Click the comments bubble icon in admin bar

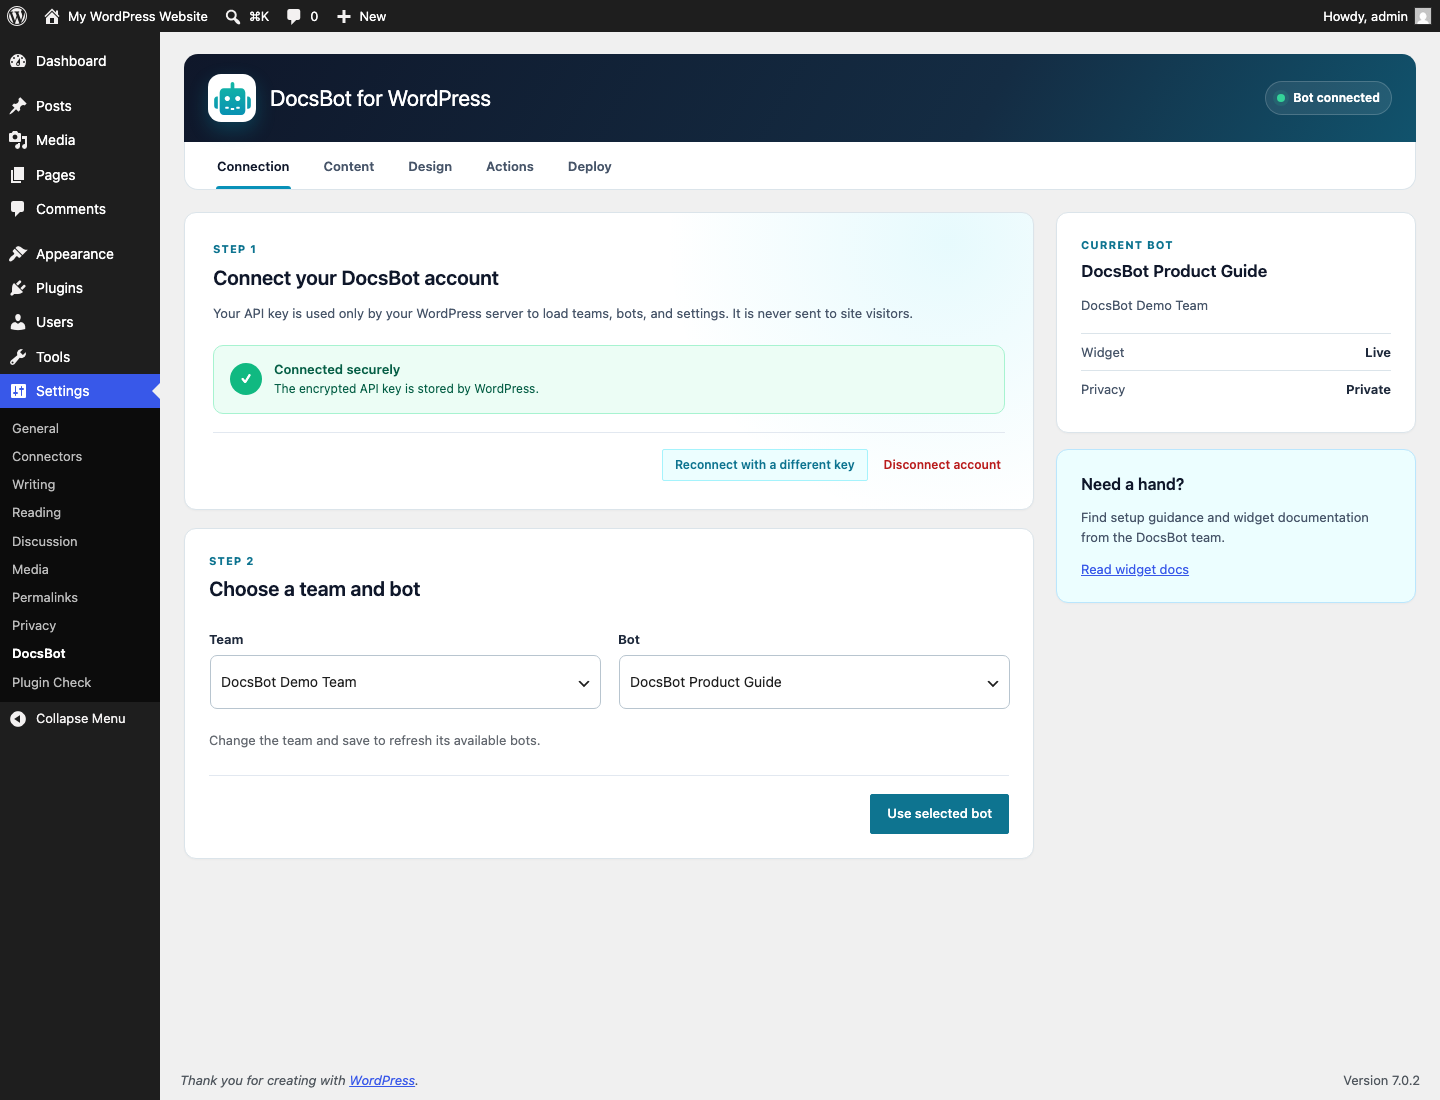[294, 16]
